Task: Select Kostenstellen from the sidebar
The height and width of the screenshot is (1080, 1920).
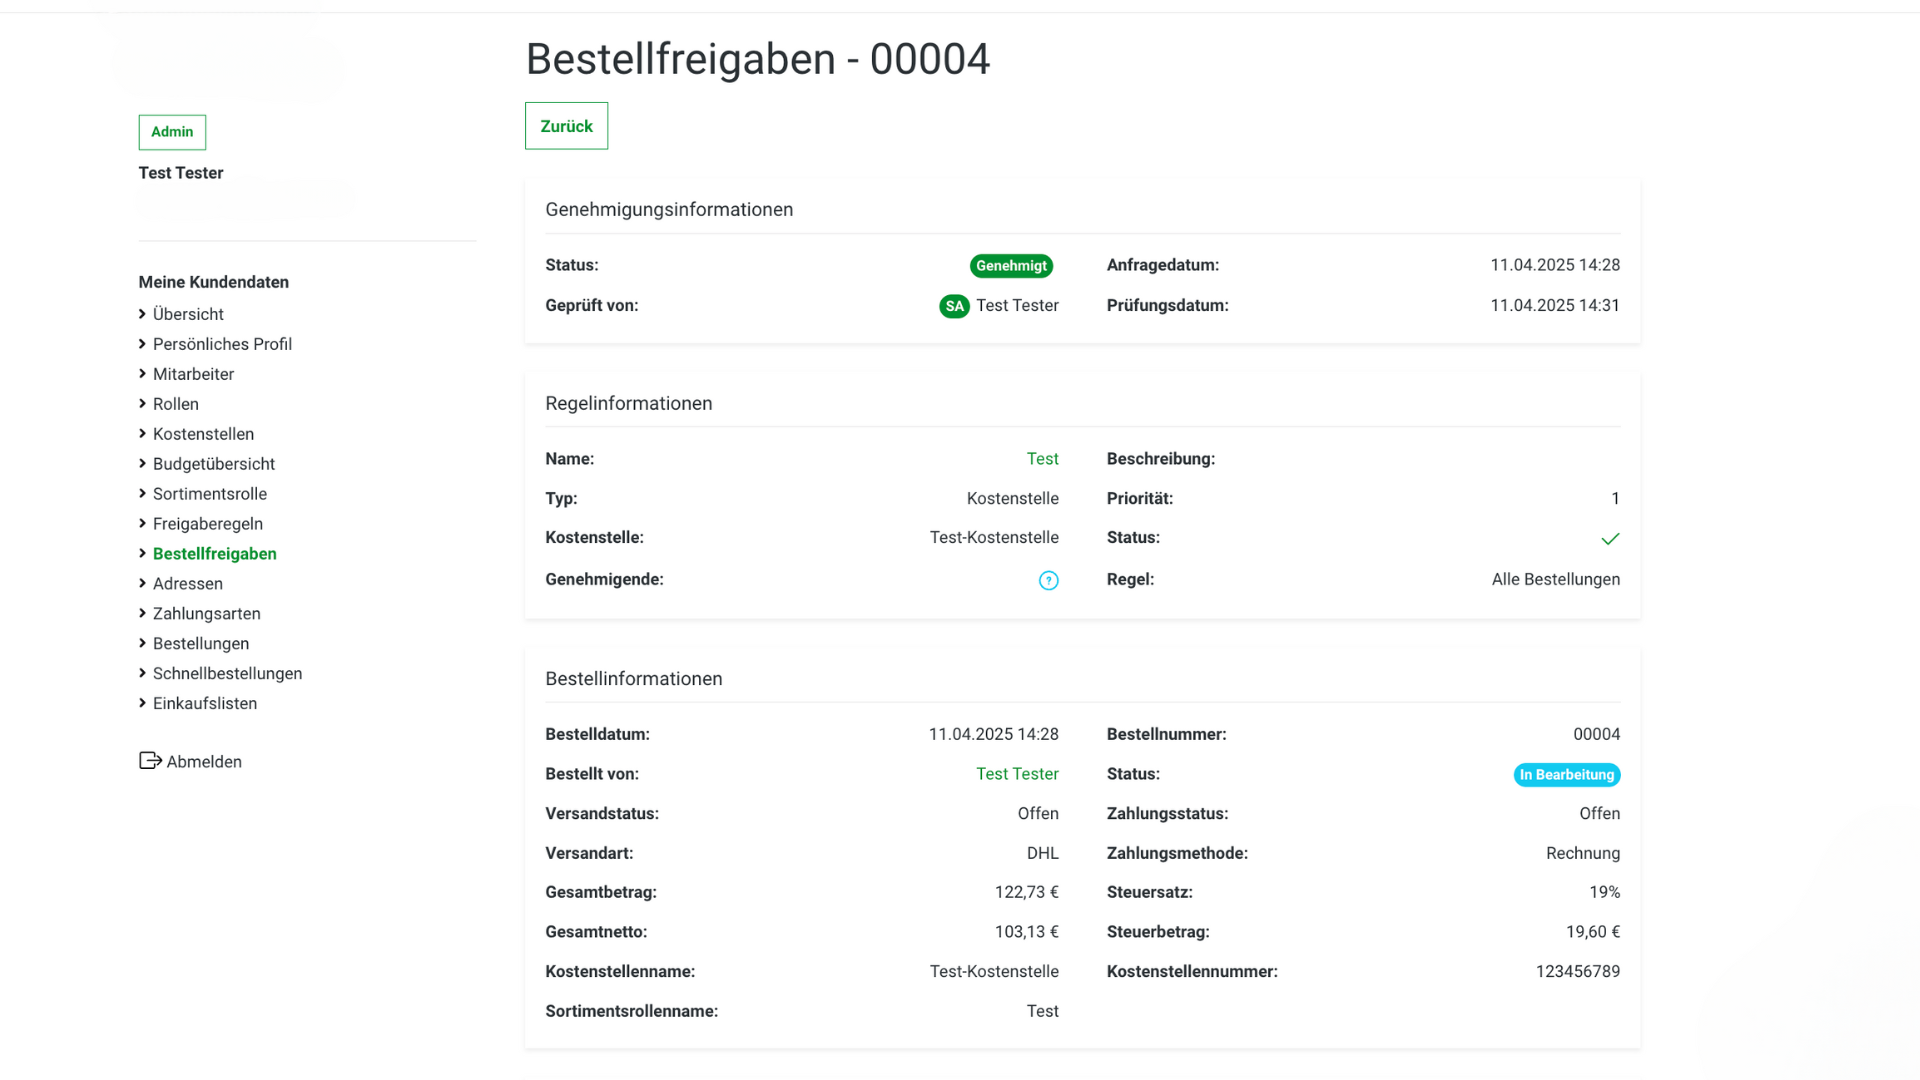Action: tap(203, 434)
